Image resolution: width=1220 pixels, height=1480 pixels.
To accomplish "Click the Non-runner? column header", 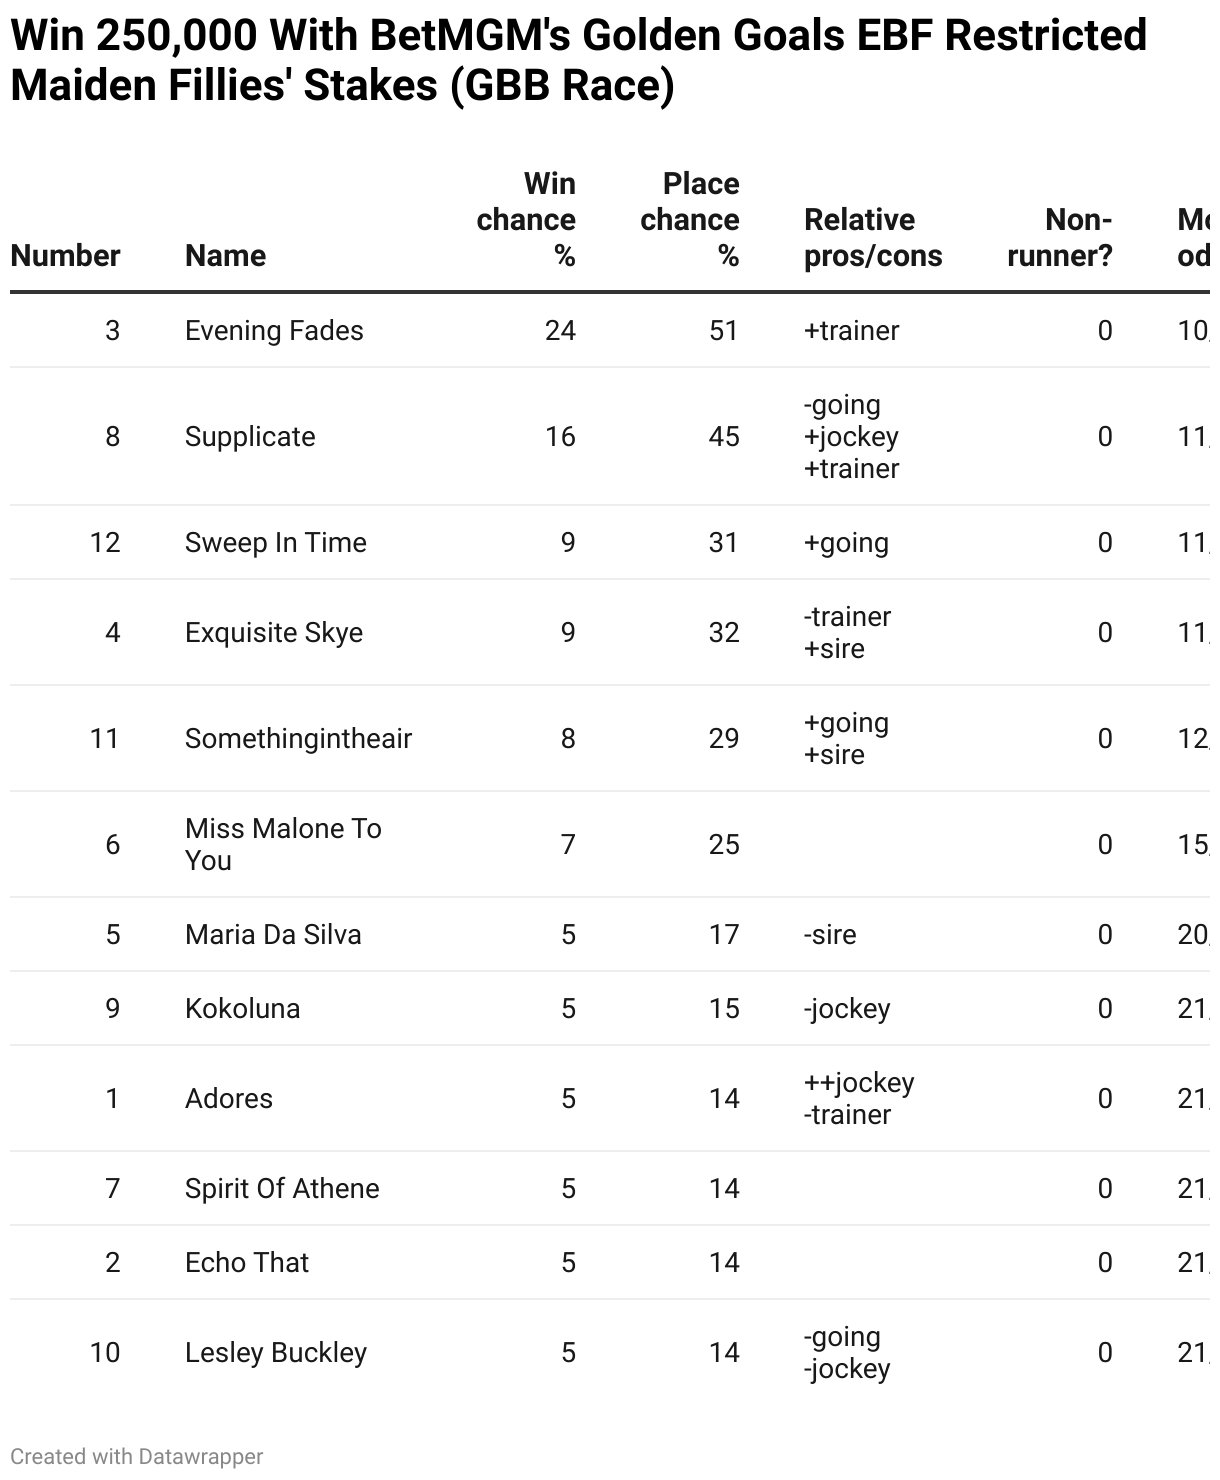I will tap(1060, 238).
